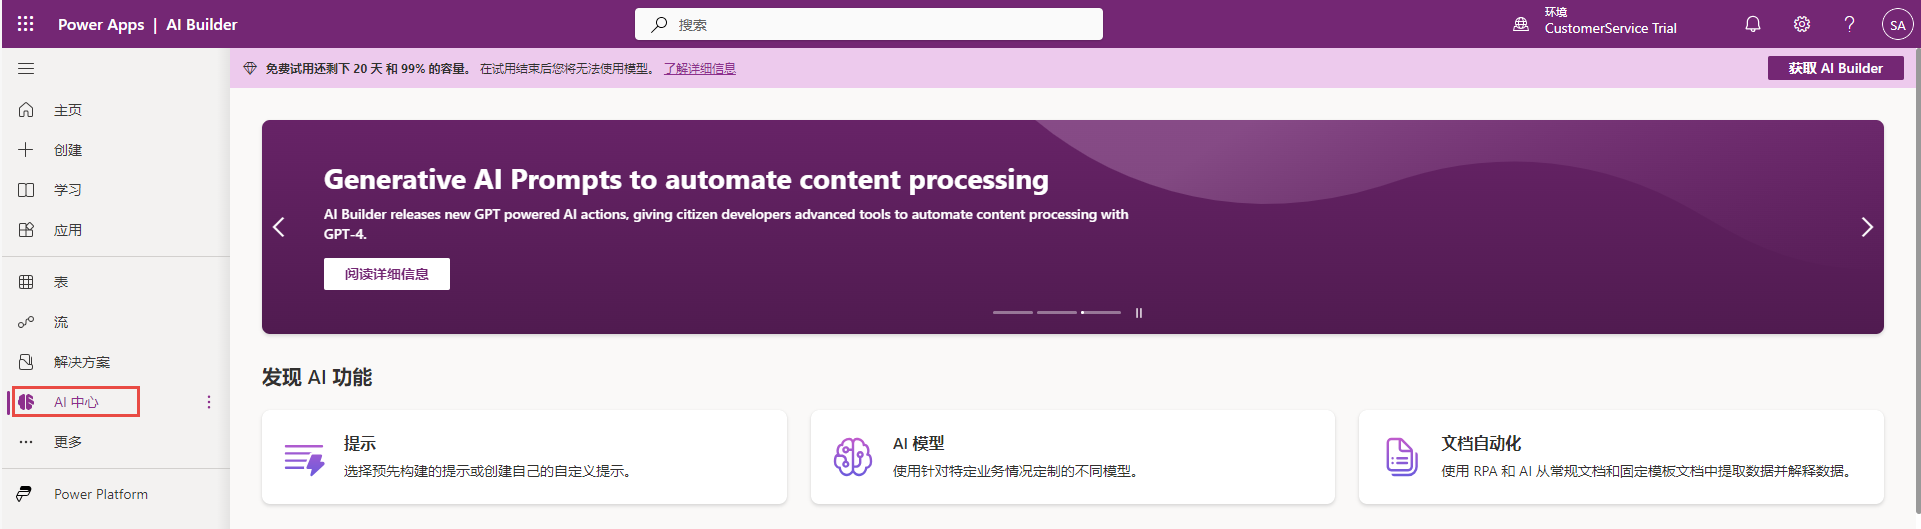Open settings gear icon
This screenshot has height=529, width=1921.
pos(1802,24)
